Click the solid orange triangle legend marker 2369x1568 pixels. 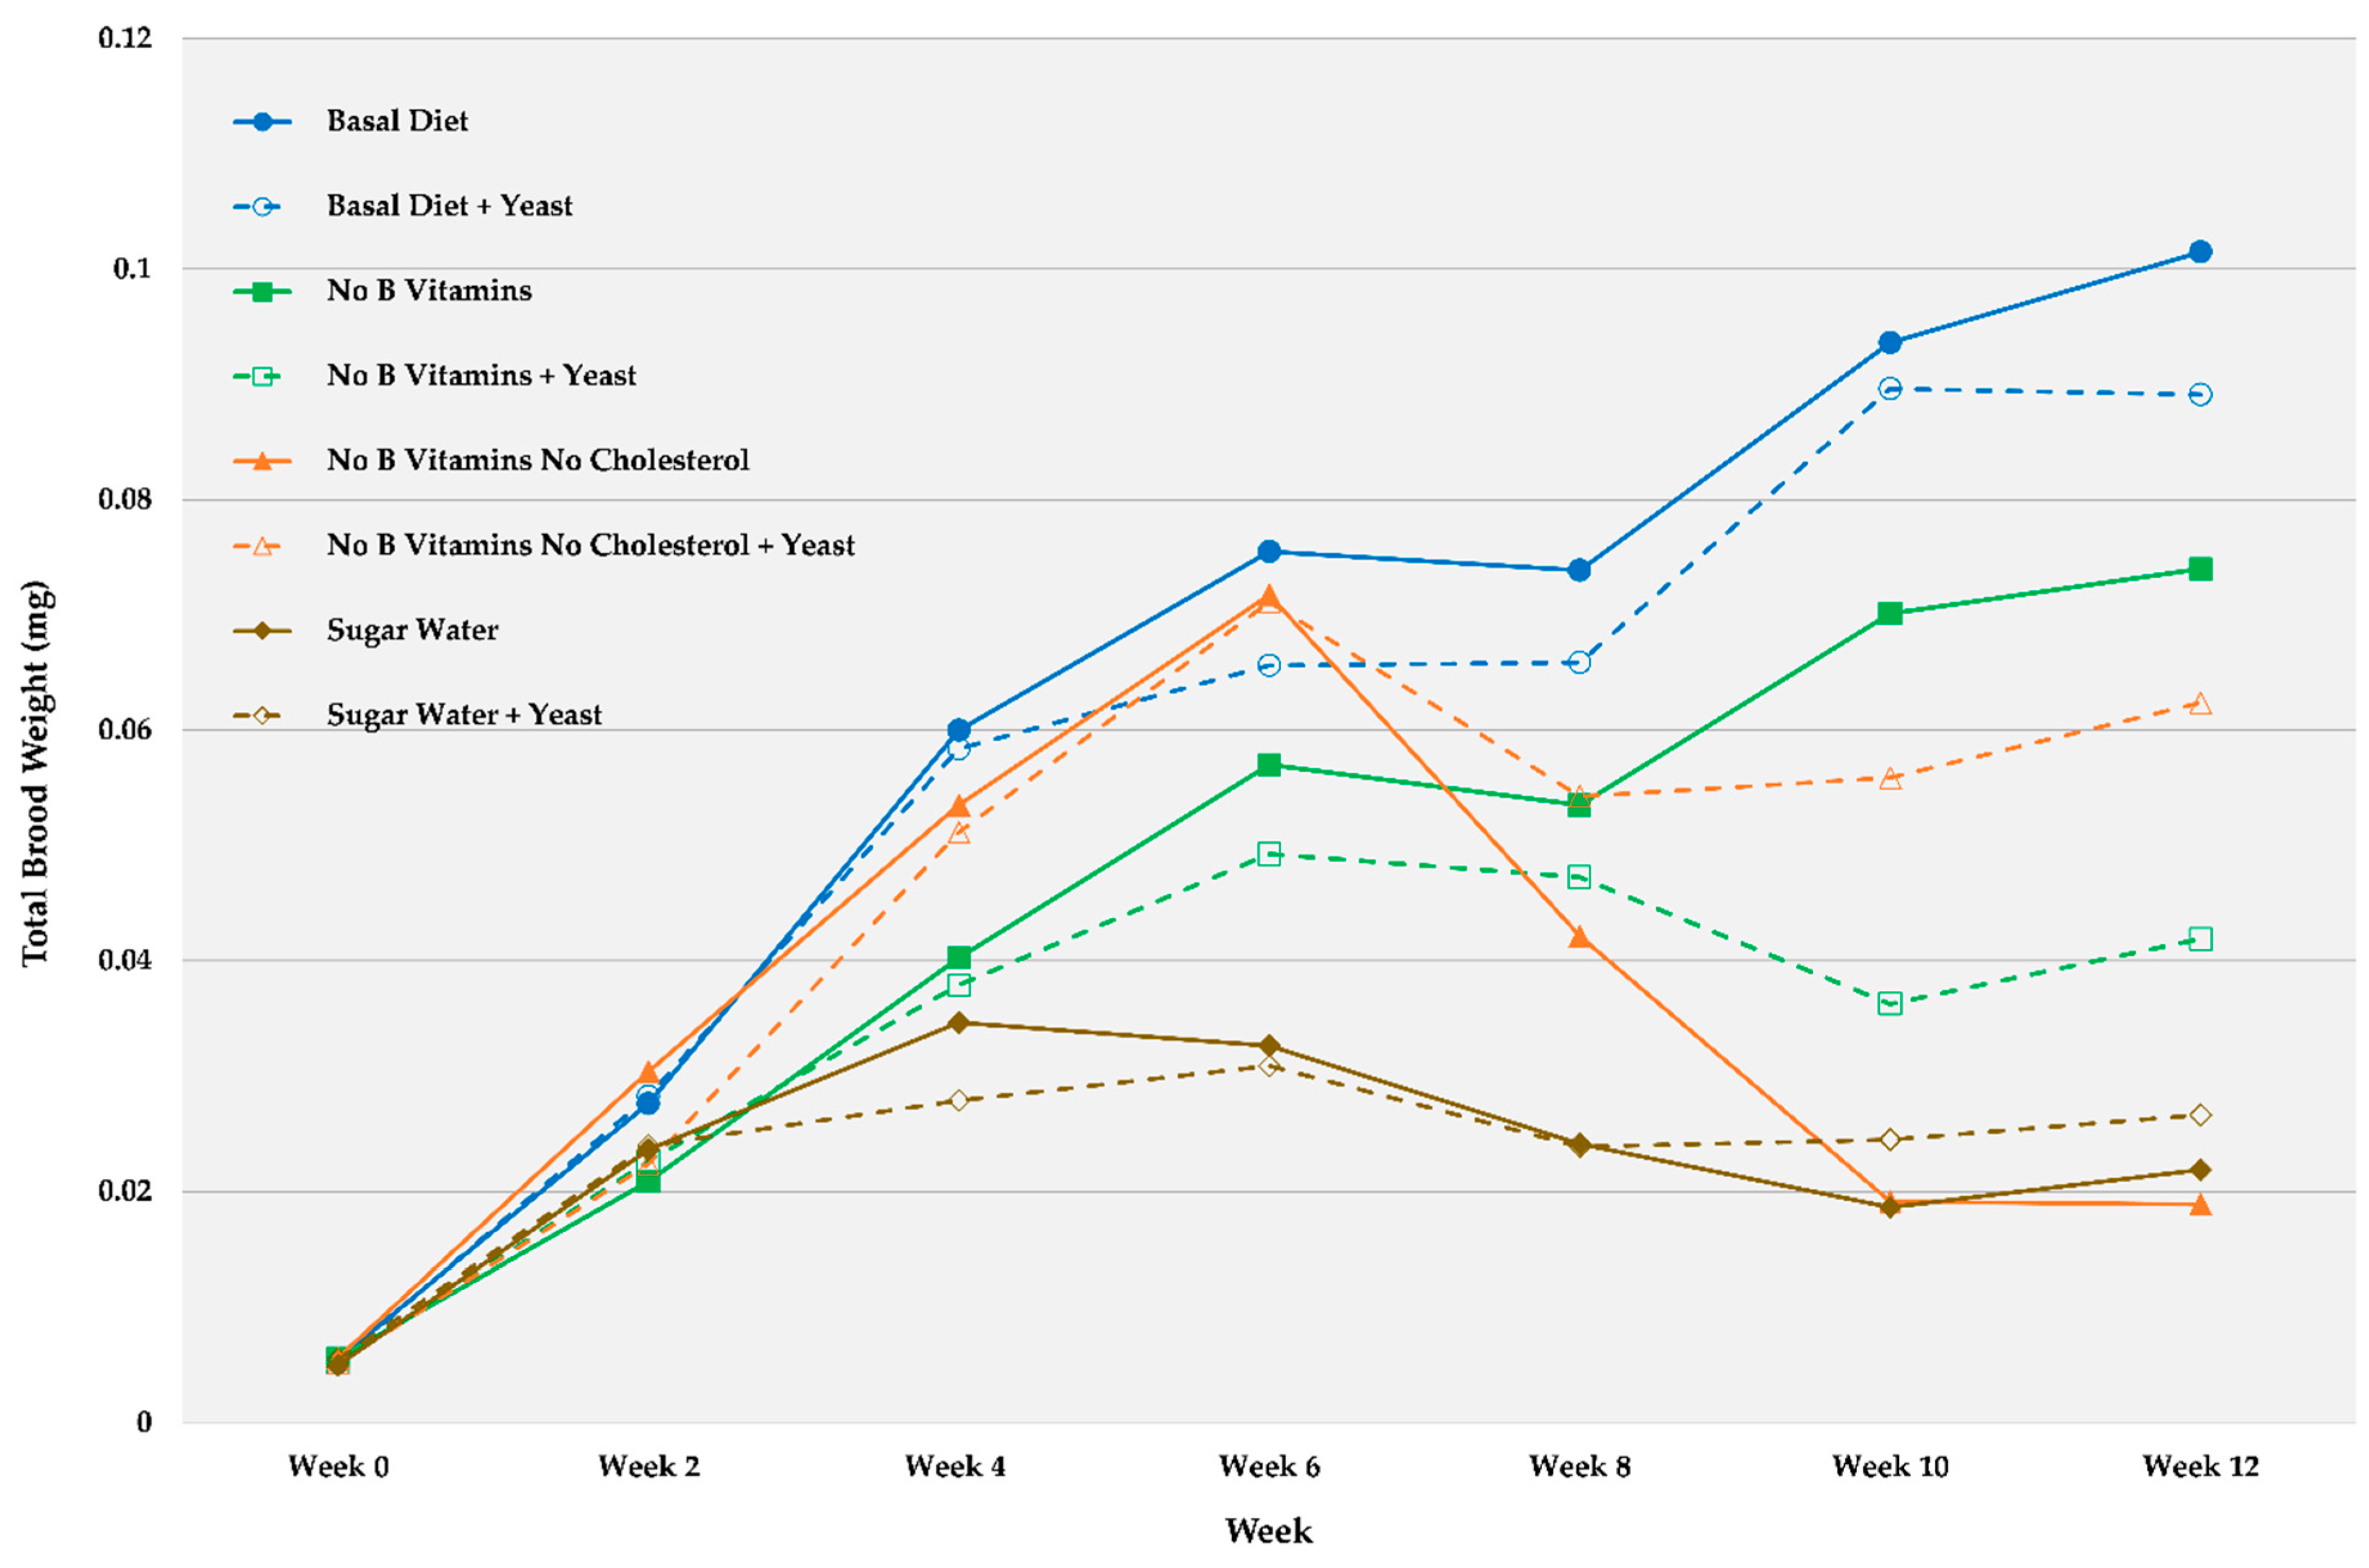point(262,461)
